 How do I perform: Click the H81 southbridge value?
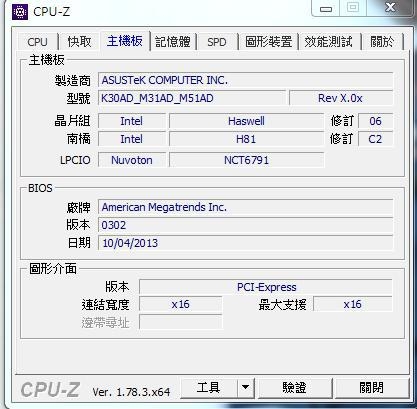(x=246, y=139)
